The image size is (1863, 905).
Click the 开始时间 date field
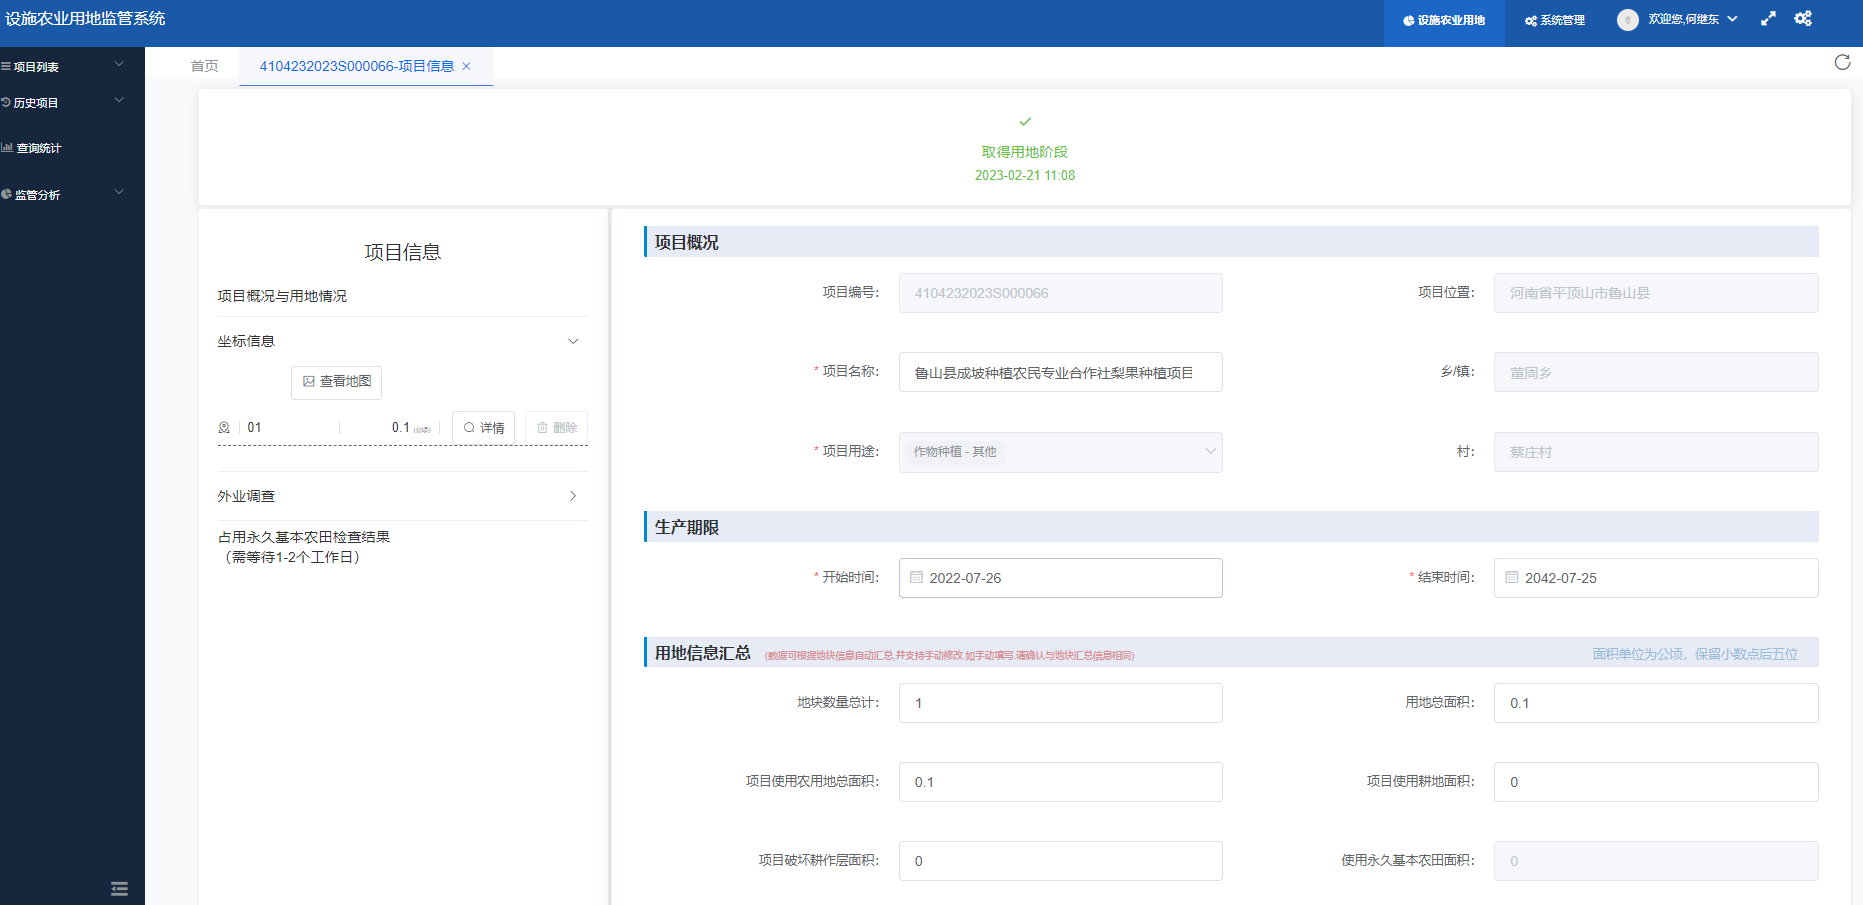pos(1060,578)
